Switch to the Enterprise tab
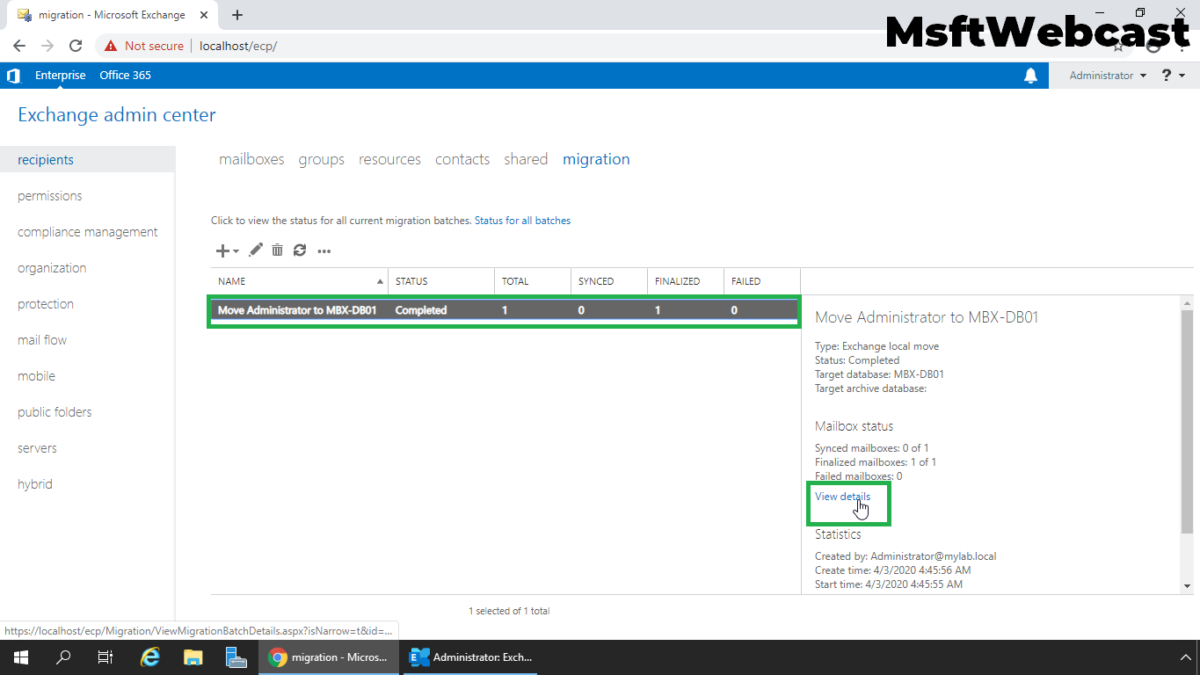The image size is (1200, 675). [60, 76]
